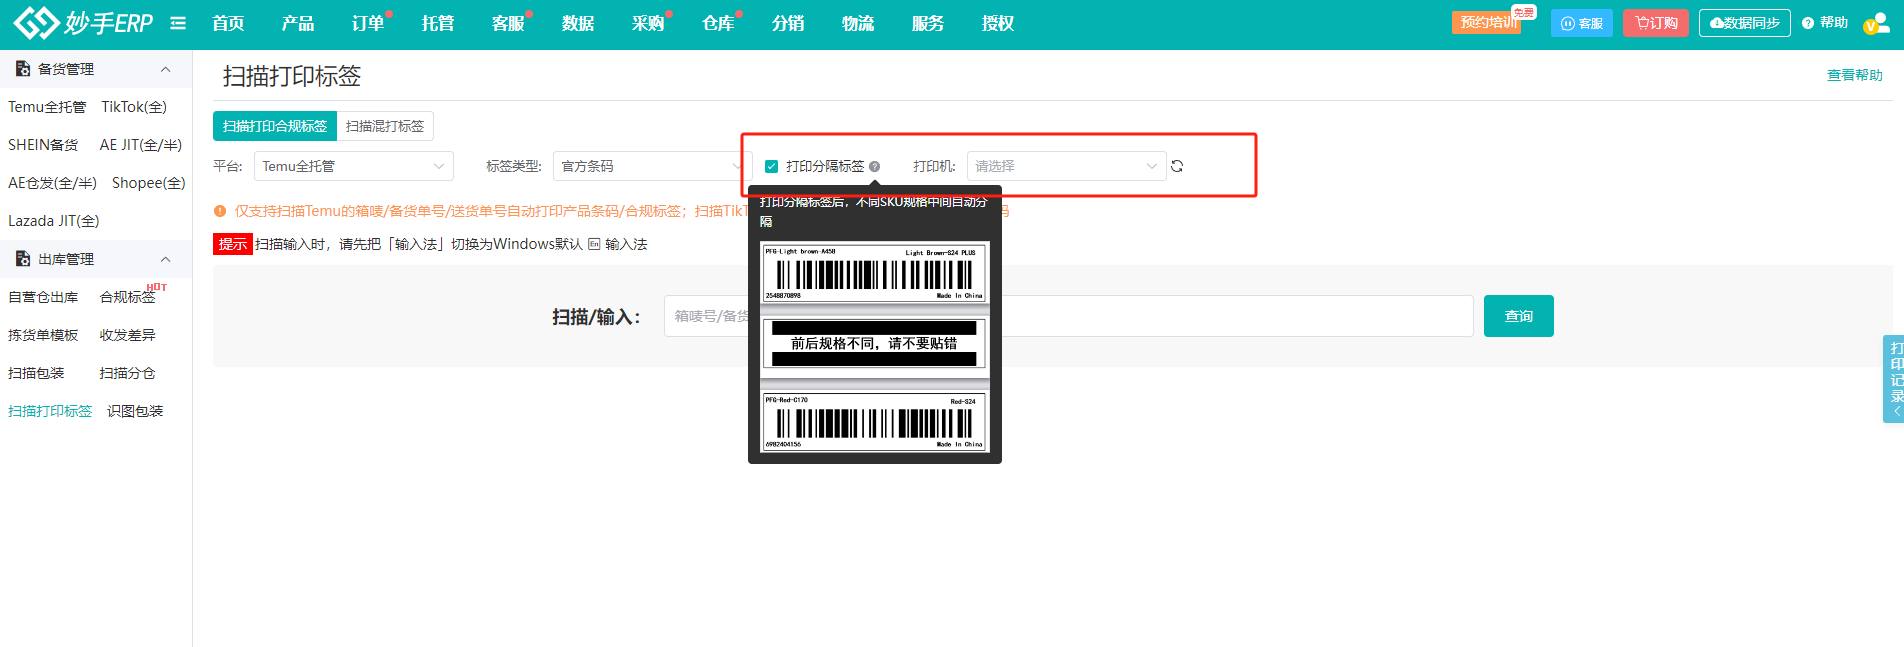Open the user avatar icon
The height and width of the screenshot is (647, 1904).
(1875, 23)
